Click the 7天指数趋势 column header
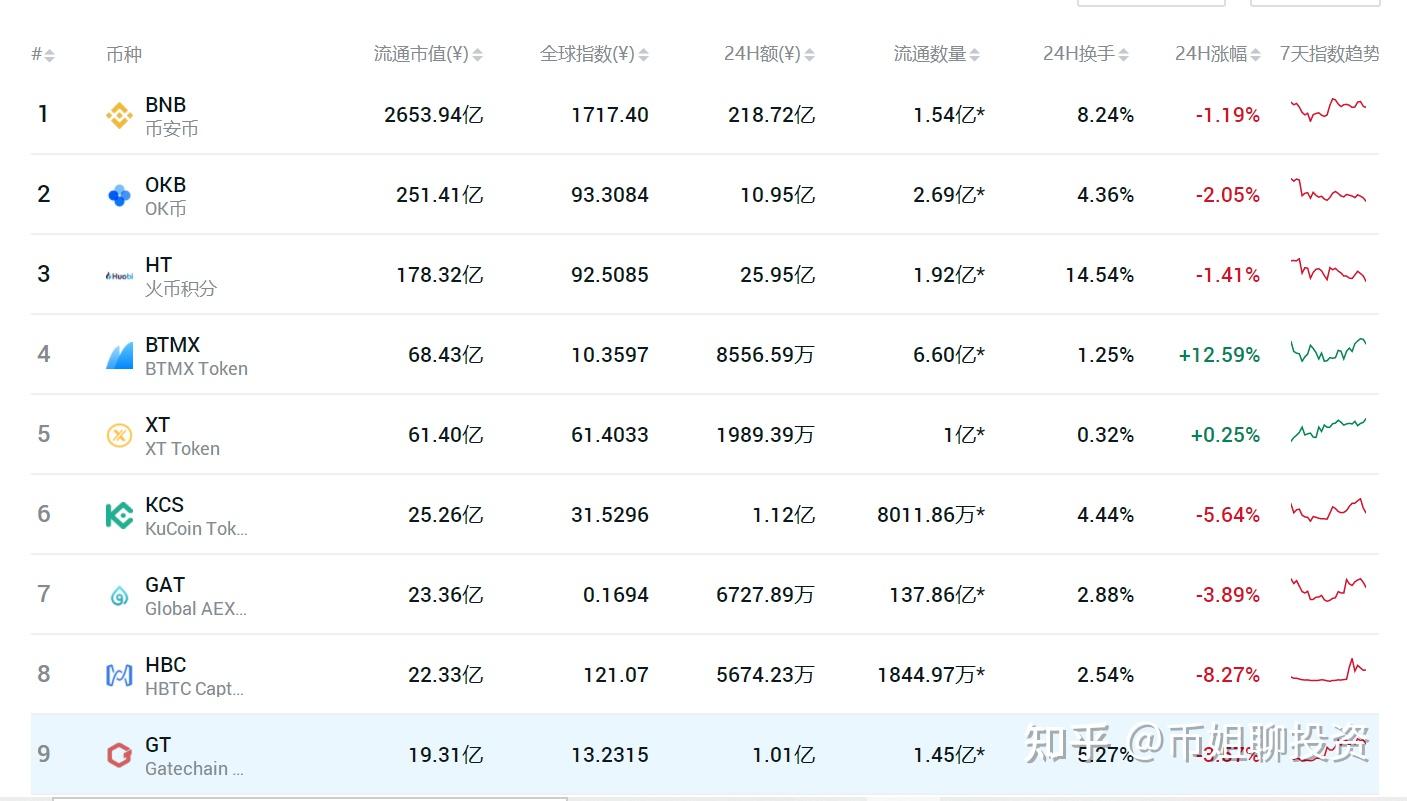The height and width of the screenshot is (801, 1407). [1329, 54]
